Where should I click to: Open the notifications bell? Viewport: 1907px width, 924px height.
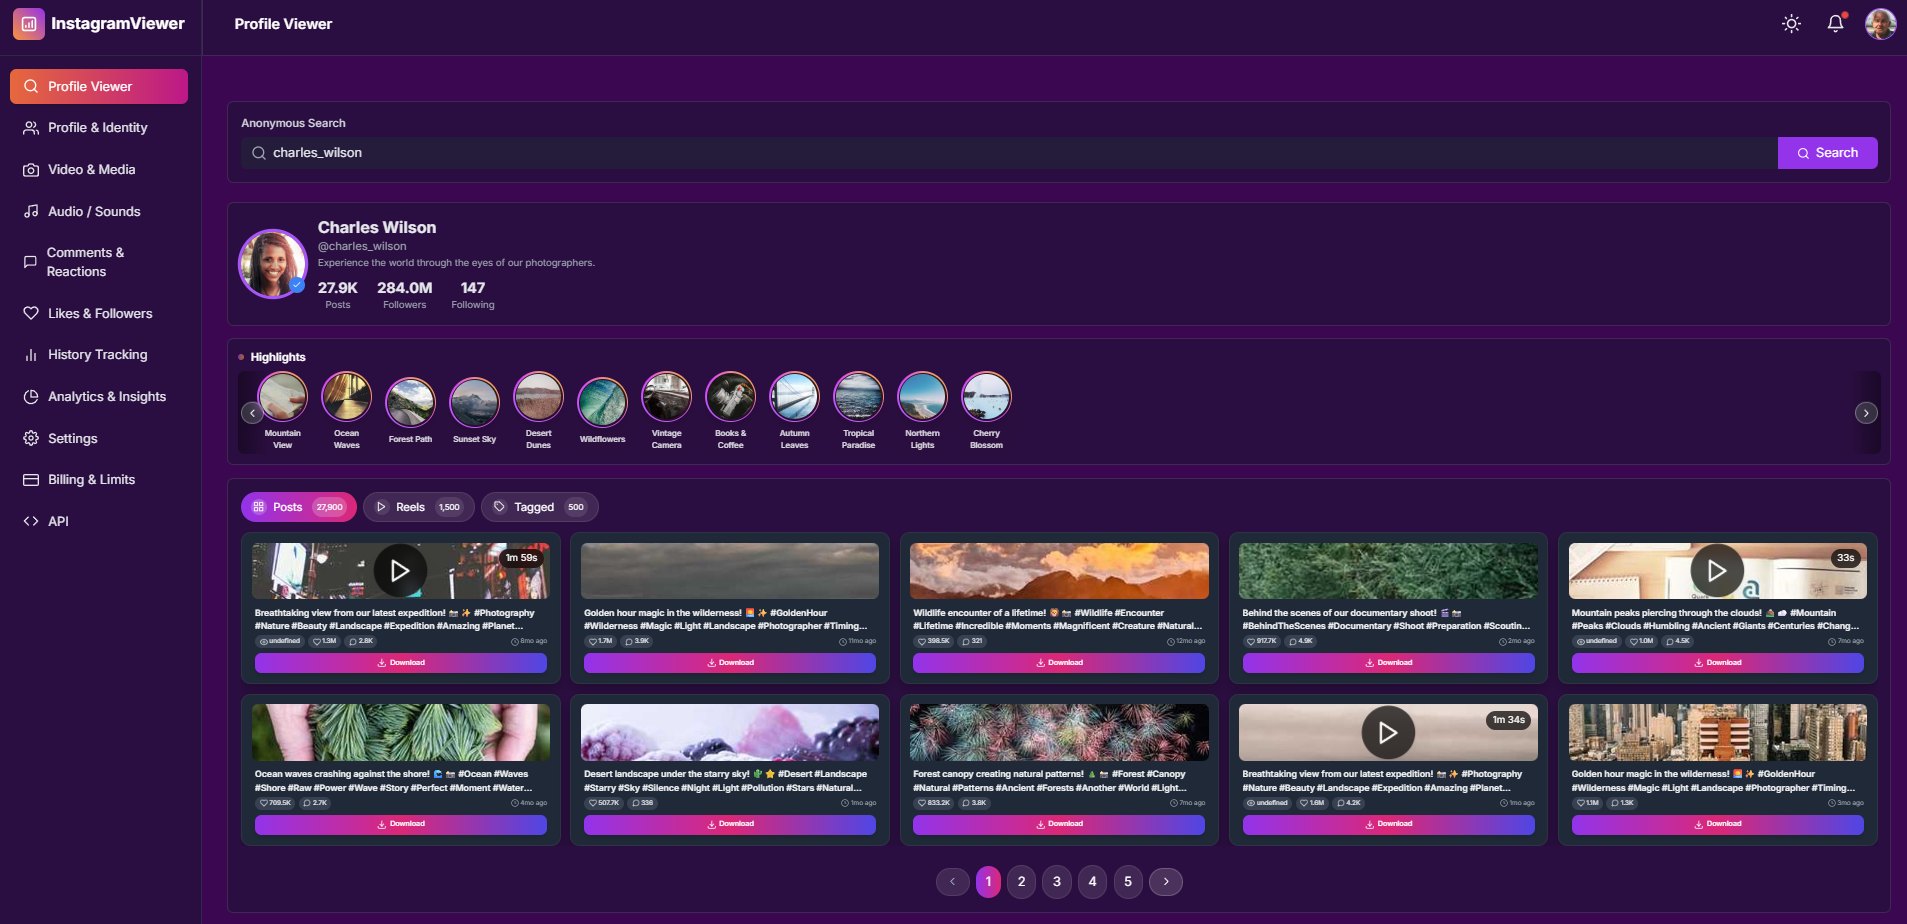click(x=1835, y=24)
